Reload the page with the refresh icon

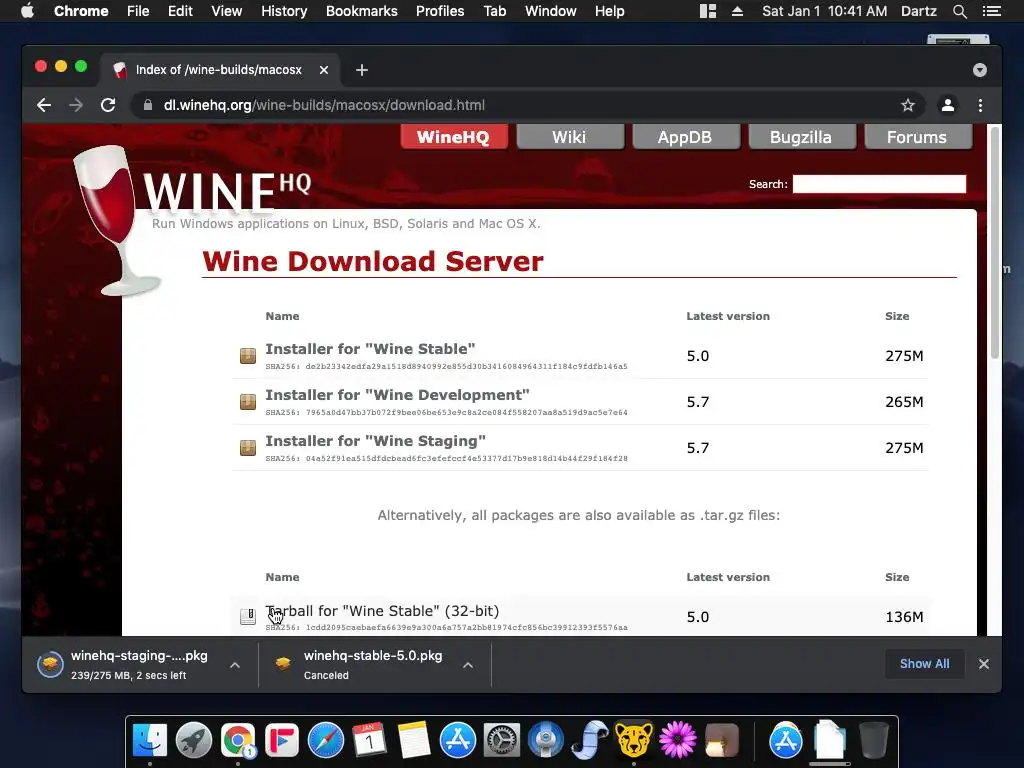[108, 105]
